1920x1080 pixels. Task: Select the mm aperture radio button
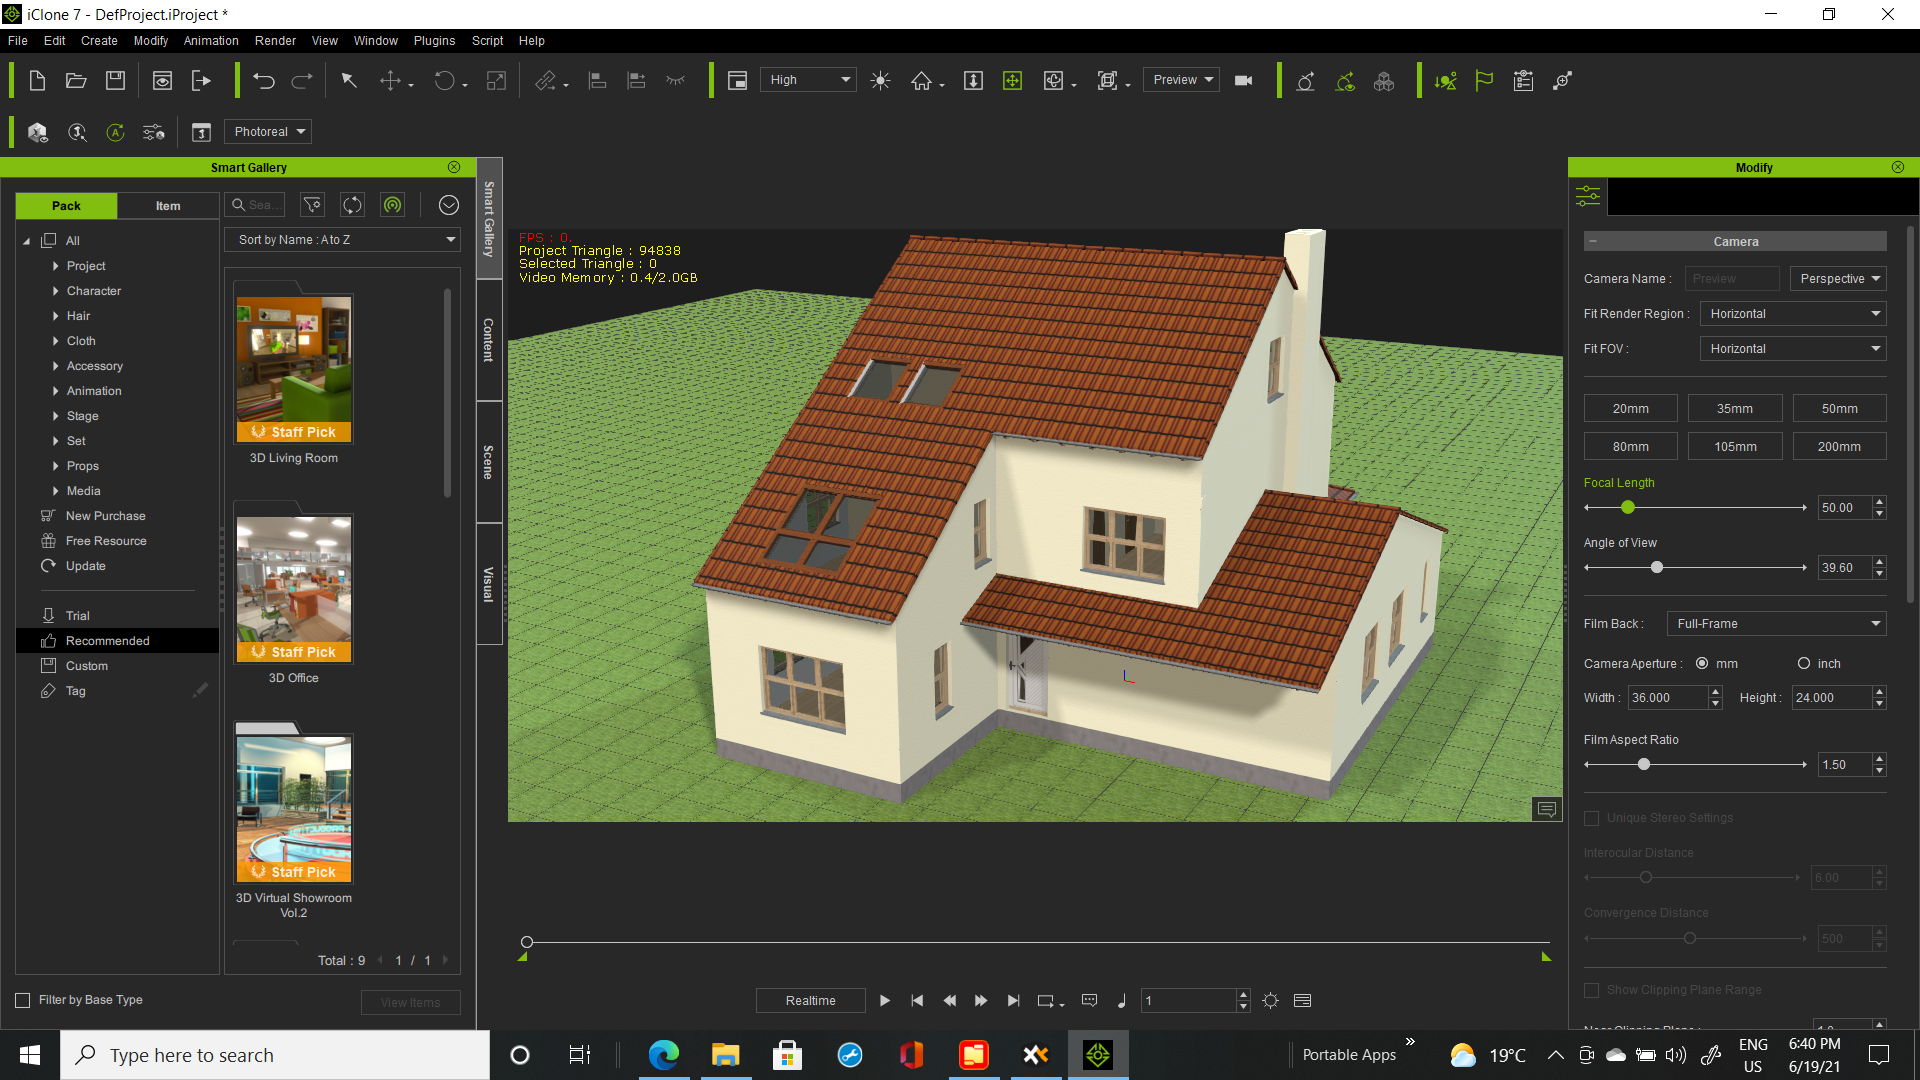coord(1702,663)
